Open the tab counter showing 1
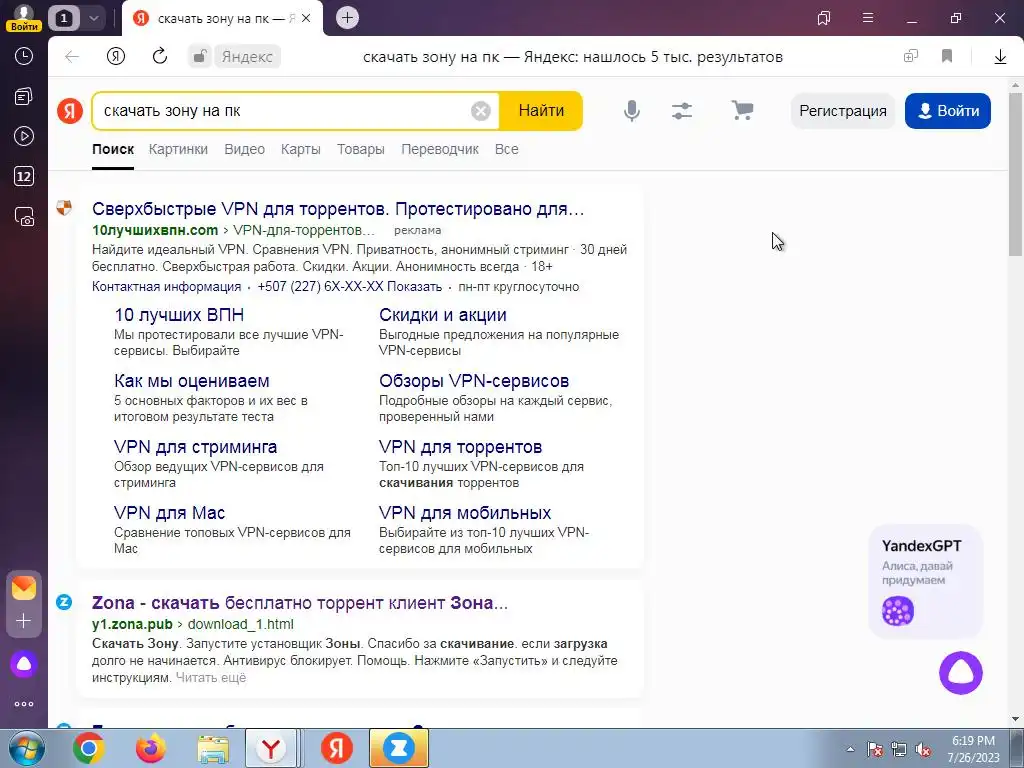The image size is (1024, 768). [x=64, y=18]
